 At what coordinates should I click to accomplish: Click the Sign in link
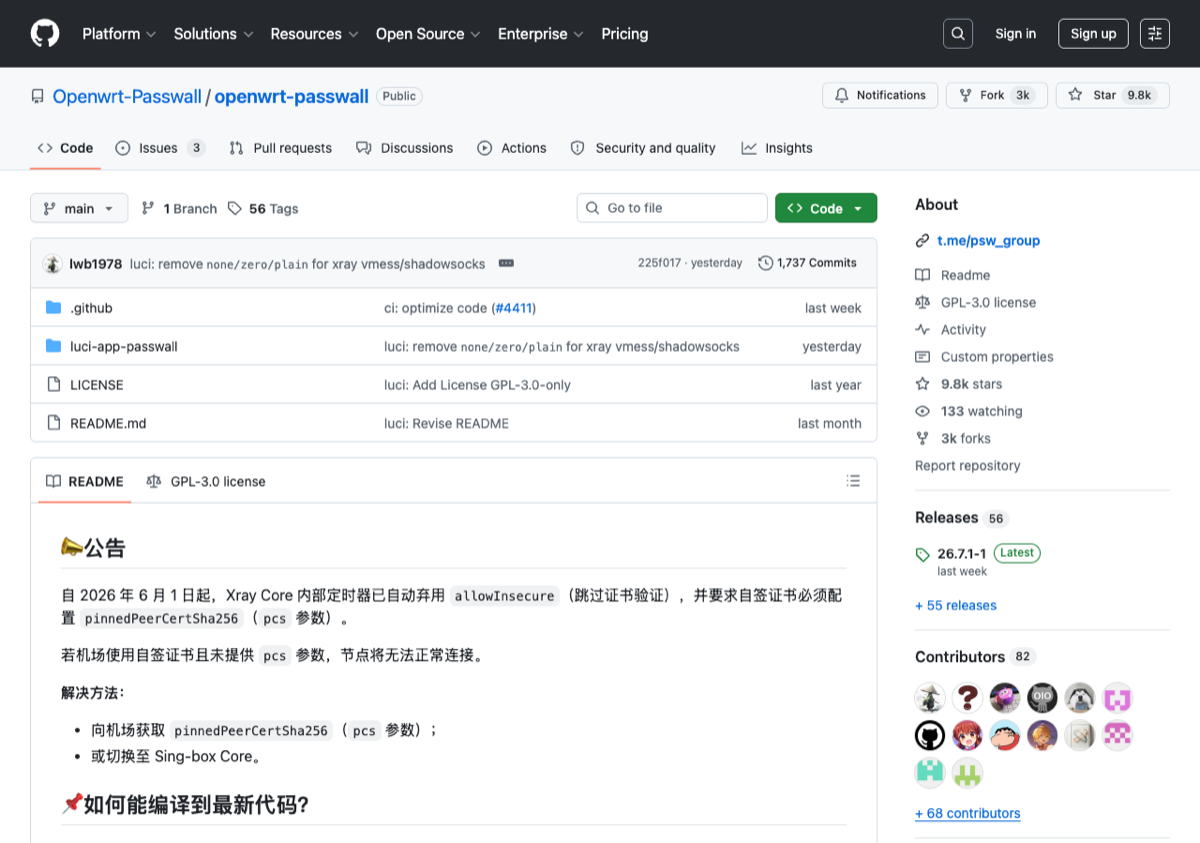click(x=1016, y=34)
